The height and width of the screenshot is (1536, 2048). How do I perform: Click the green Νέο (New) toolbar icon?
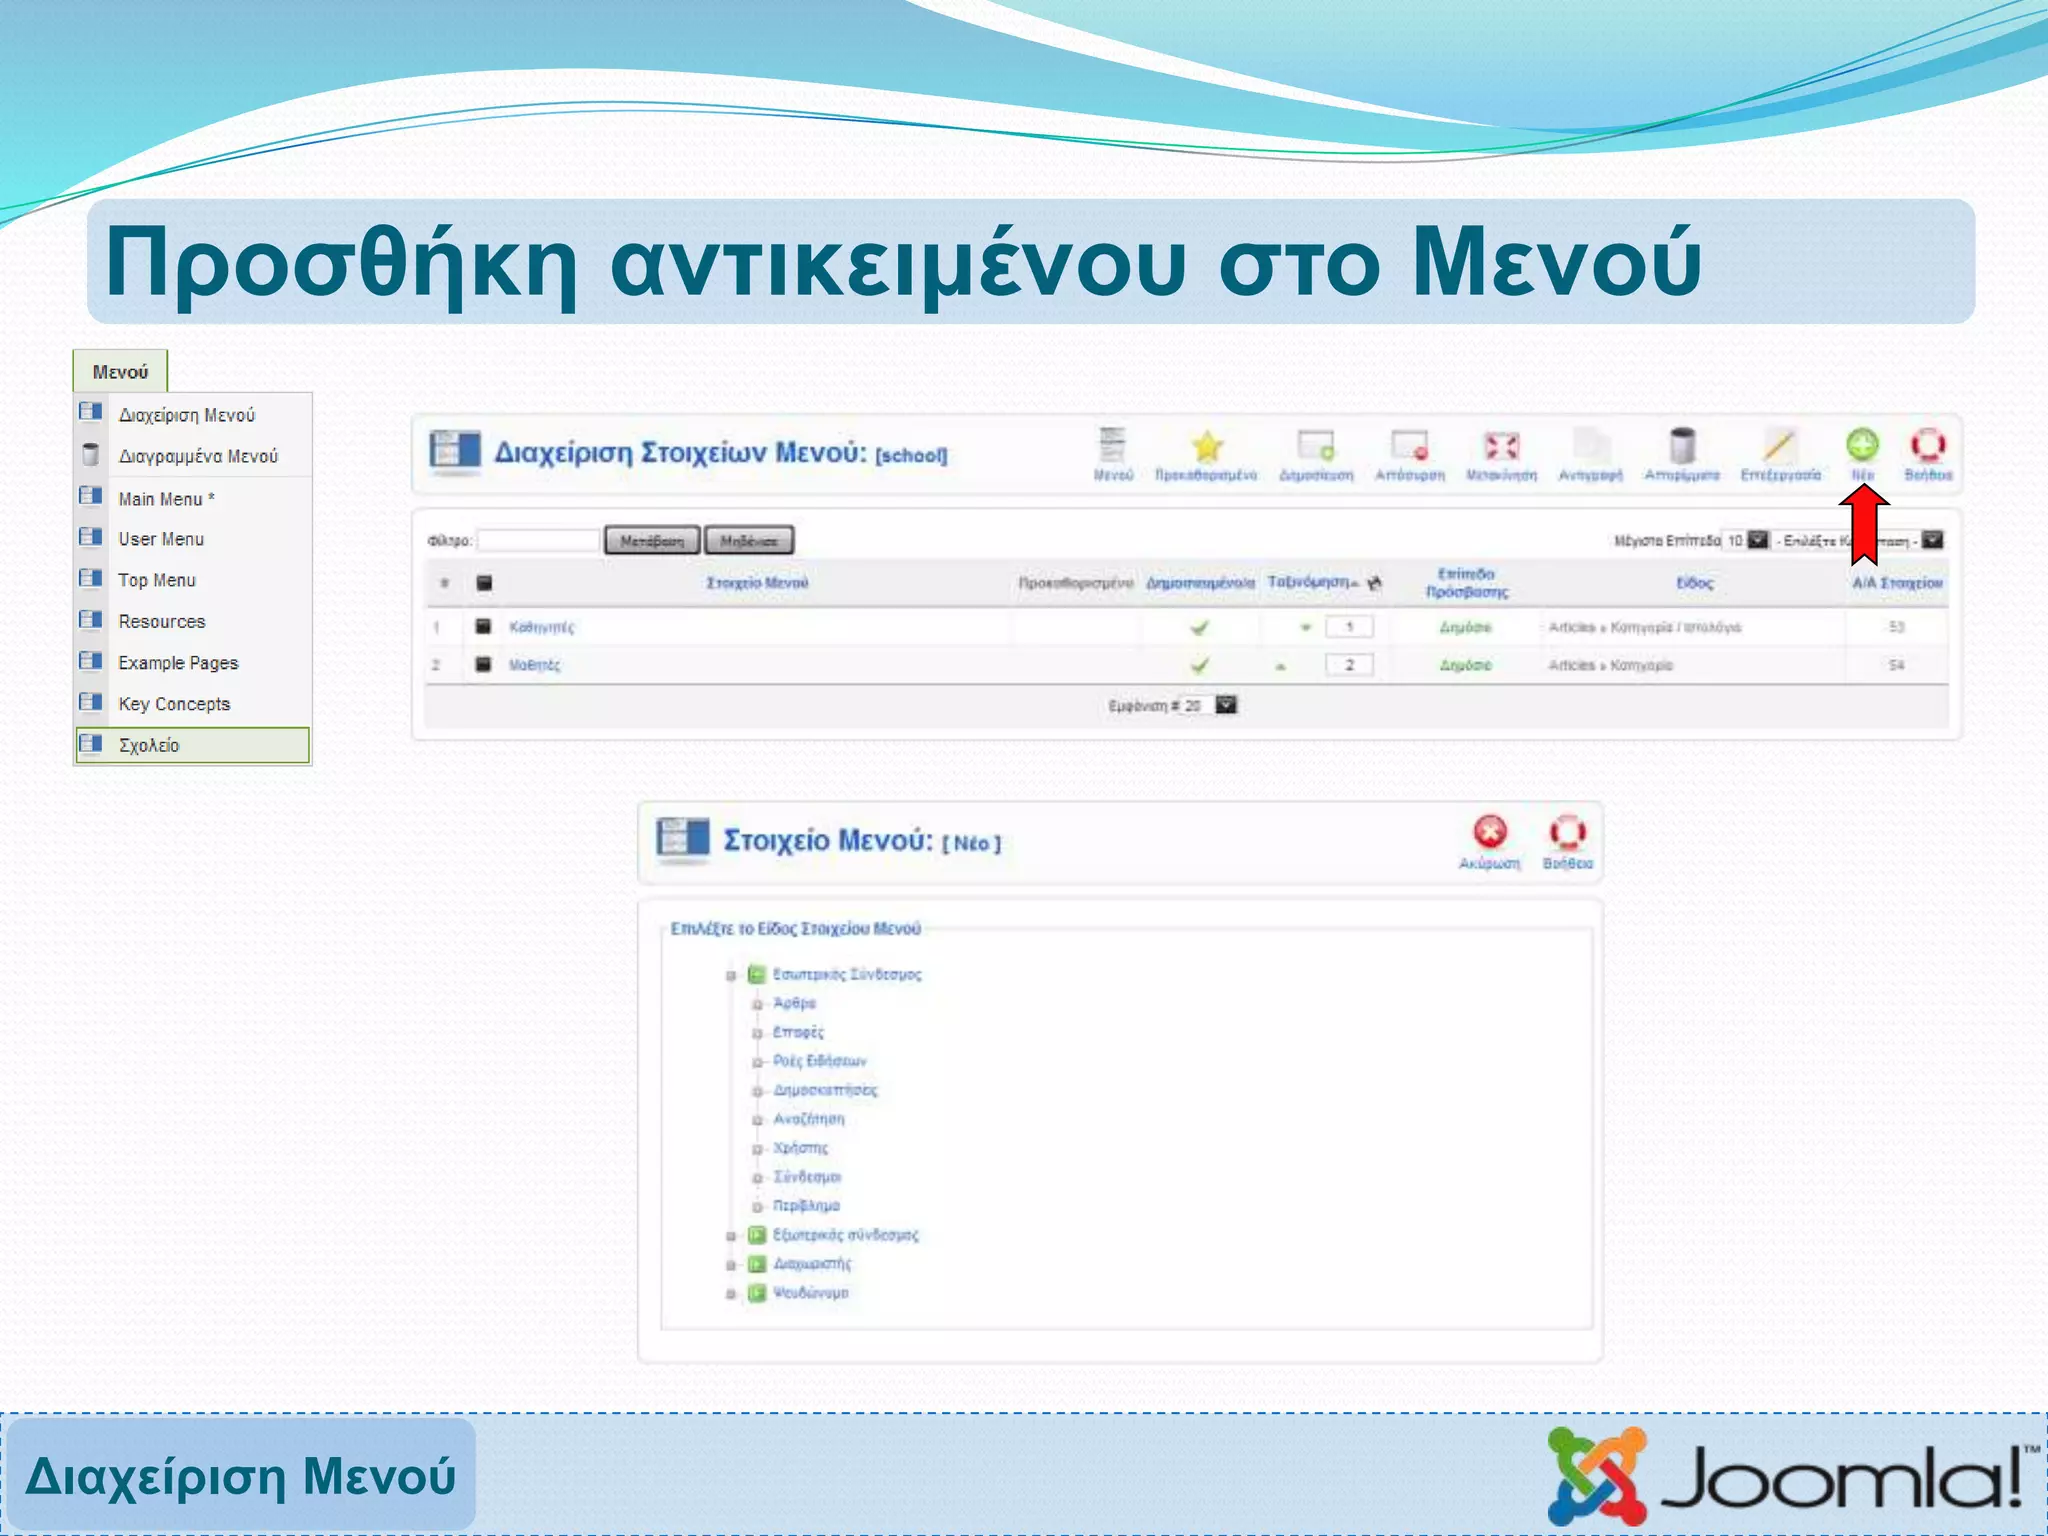click(1861, 446)
